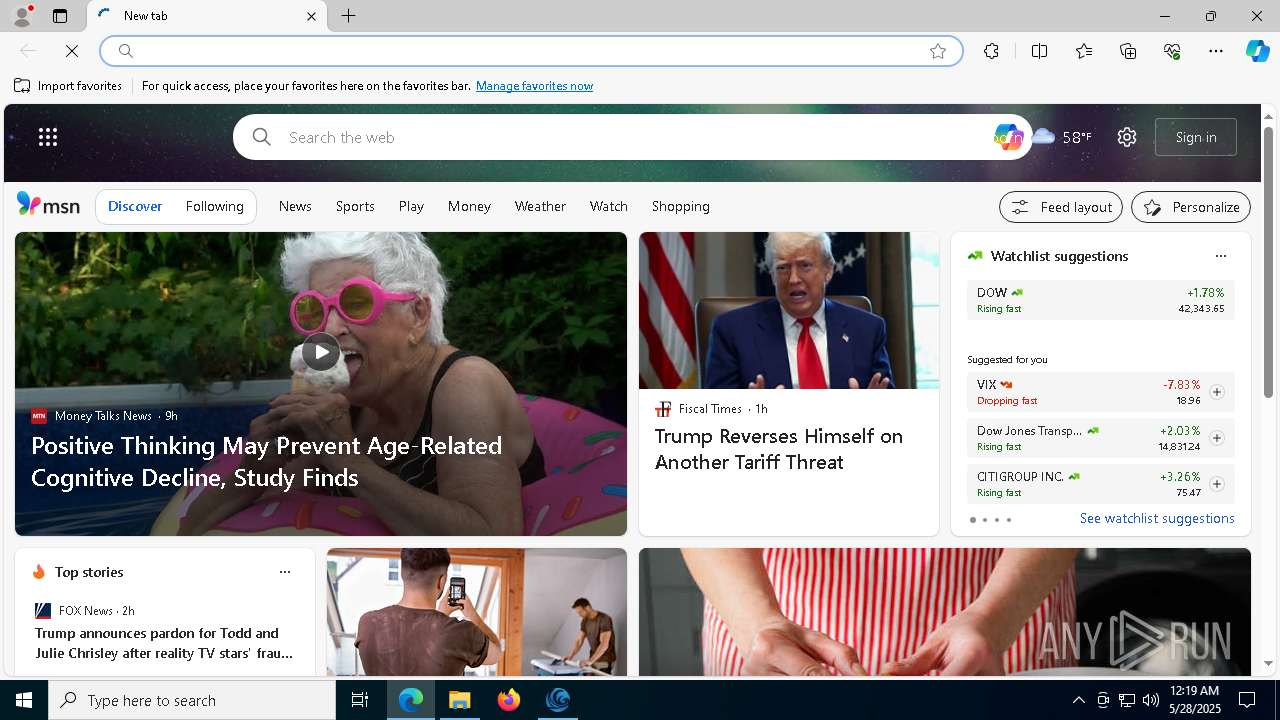This screenshot has width=1280, height=720.
Task: Open the Watch section
Action: coord(608,206)
